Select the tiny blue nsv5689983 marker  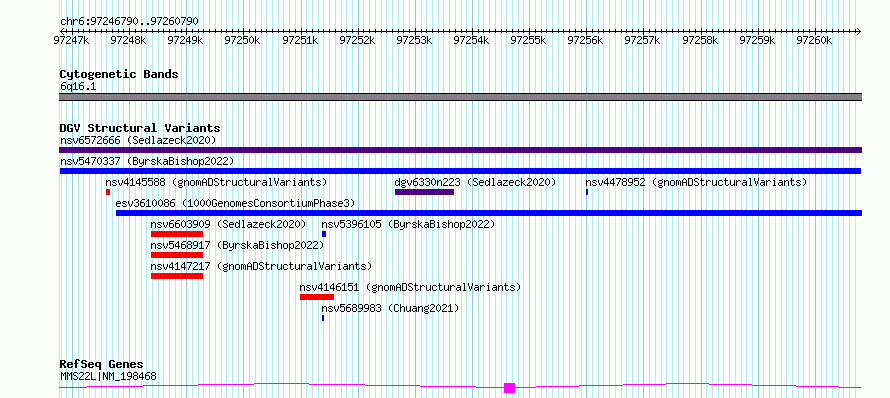coord(323,318)
